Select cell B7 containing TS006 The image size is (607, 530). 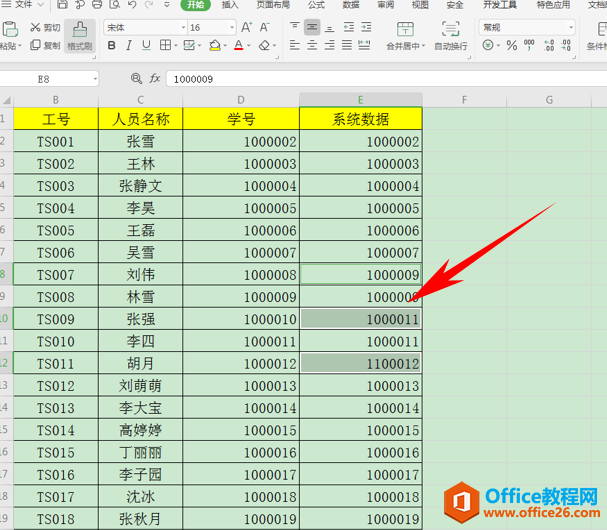(56, 252)
